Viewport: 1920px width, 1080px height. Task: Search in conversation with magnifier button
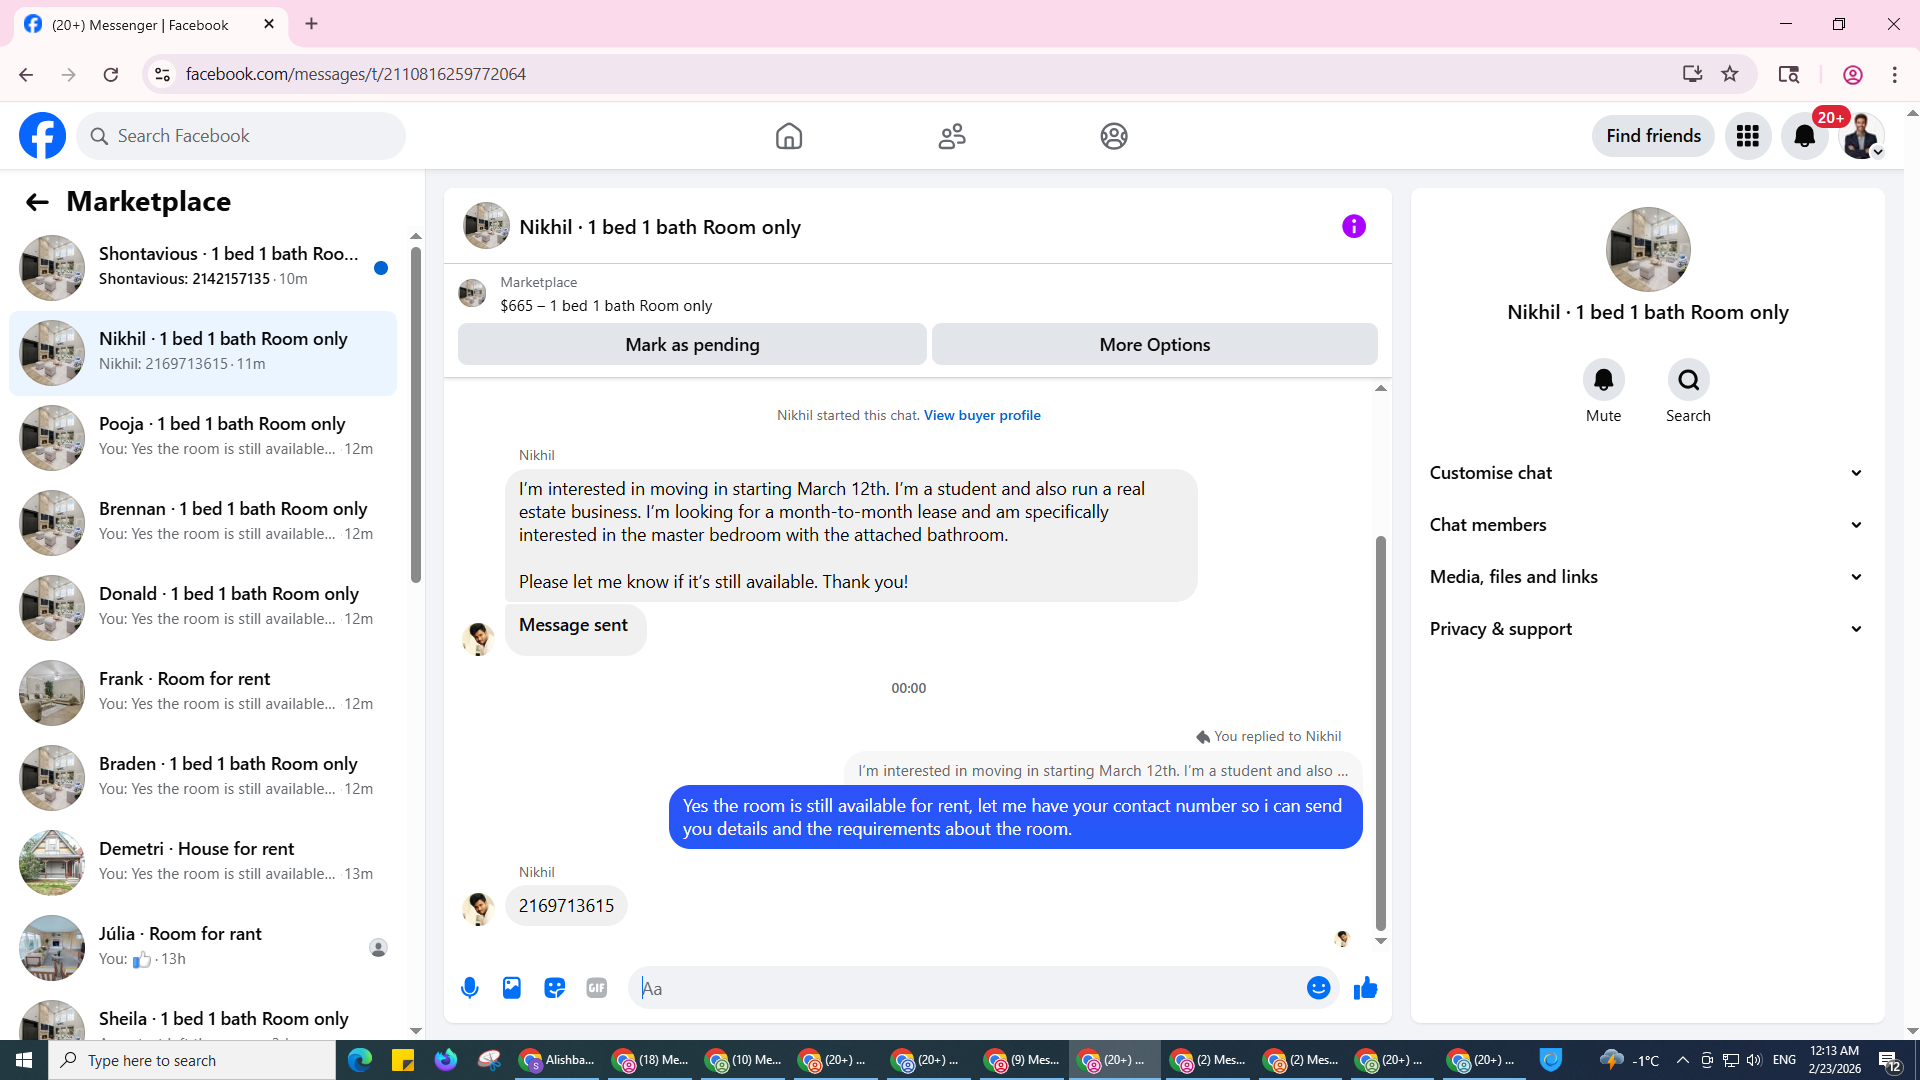click(x=1689, y=380)
